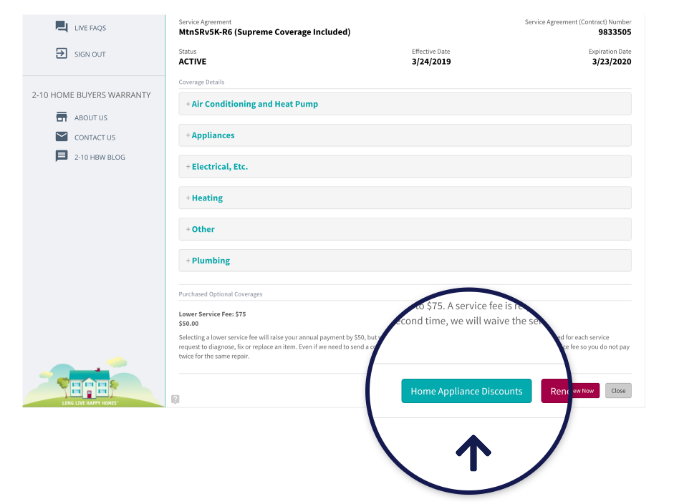Click the Home Appliance Discounts button
Screen dimensions: 674x504
click(466, 391)
